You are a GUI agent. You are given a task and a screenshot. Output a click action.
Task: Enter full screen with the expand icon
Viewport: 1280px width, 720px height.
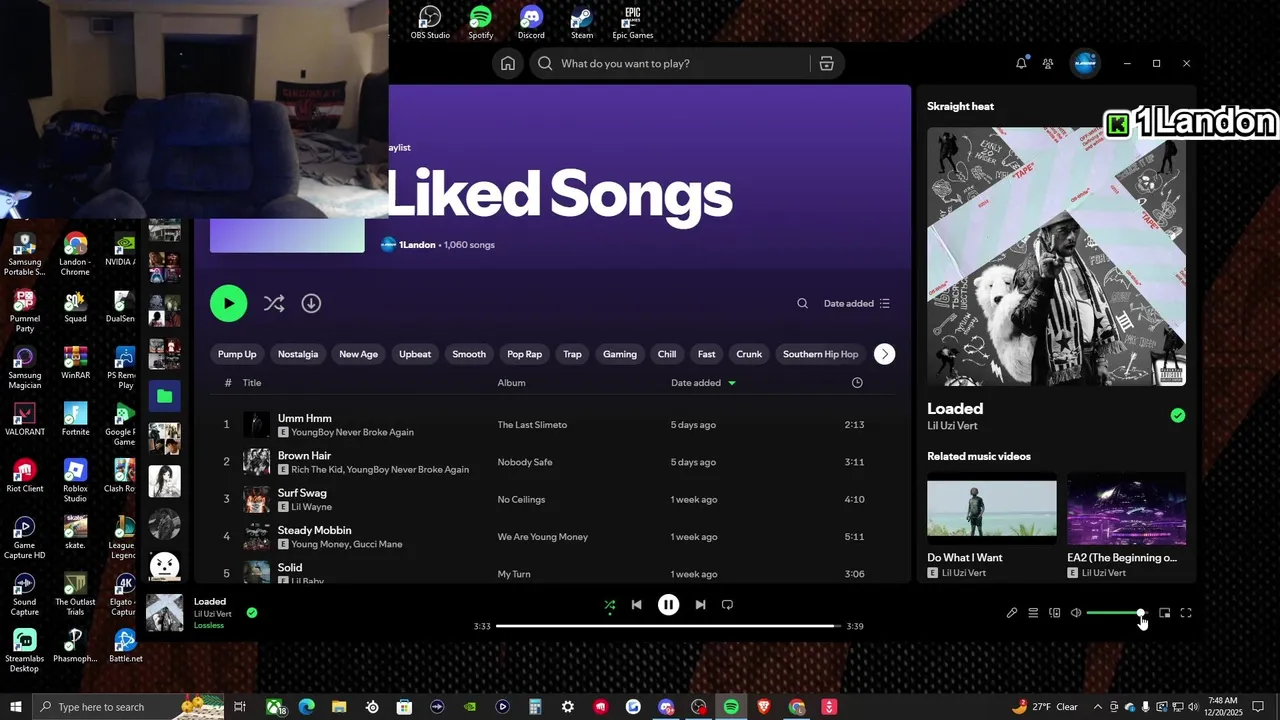tap(1186, 613)
